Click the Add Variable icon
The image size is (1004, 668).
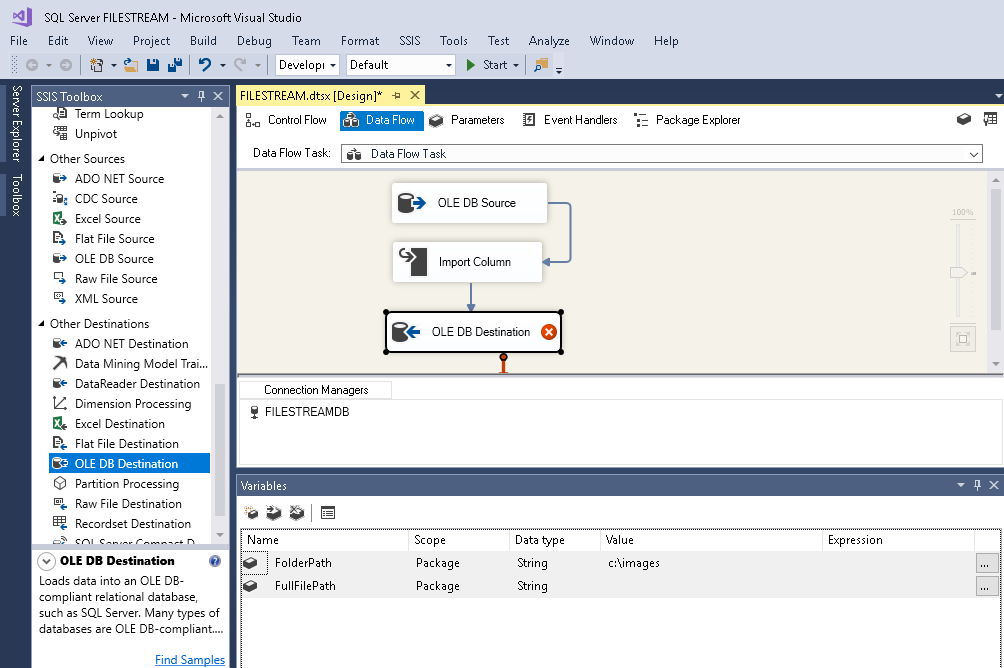pos(250,513)
